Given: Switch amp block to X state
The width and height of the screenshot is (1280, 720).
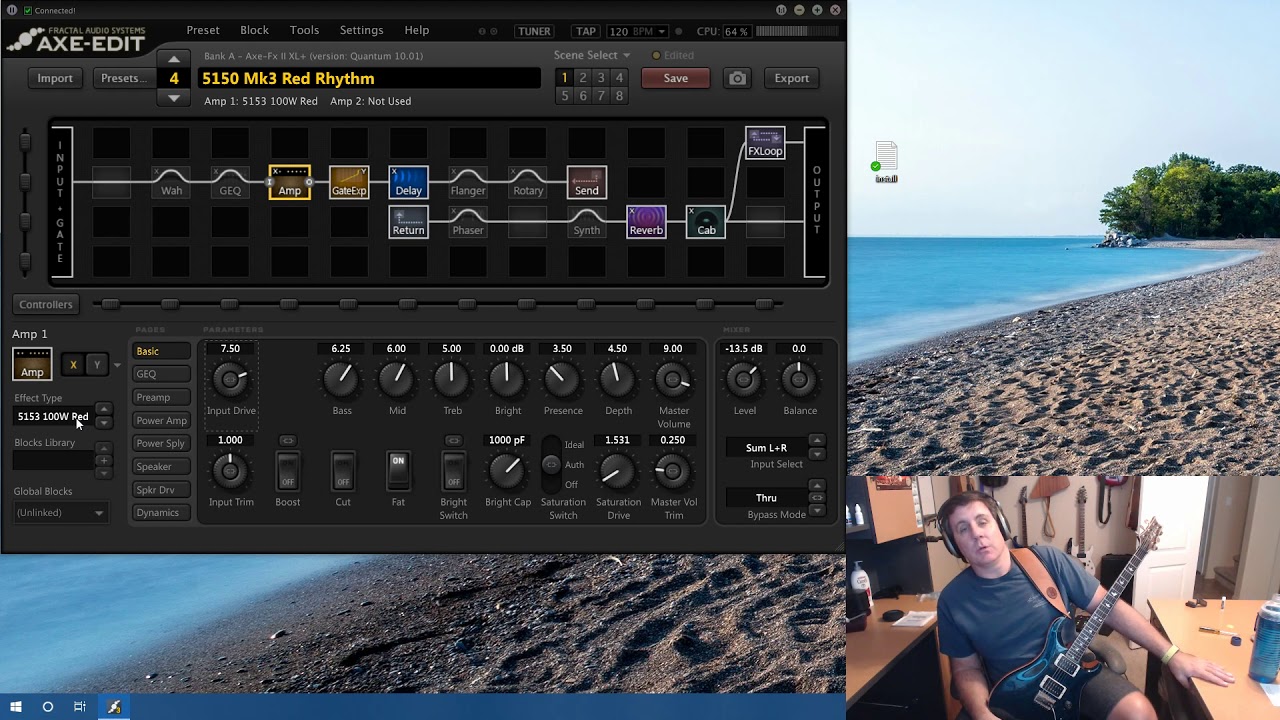Looking at the screenshot, I should click(73, 365).
